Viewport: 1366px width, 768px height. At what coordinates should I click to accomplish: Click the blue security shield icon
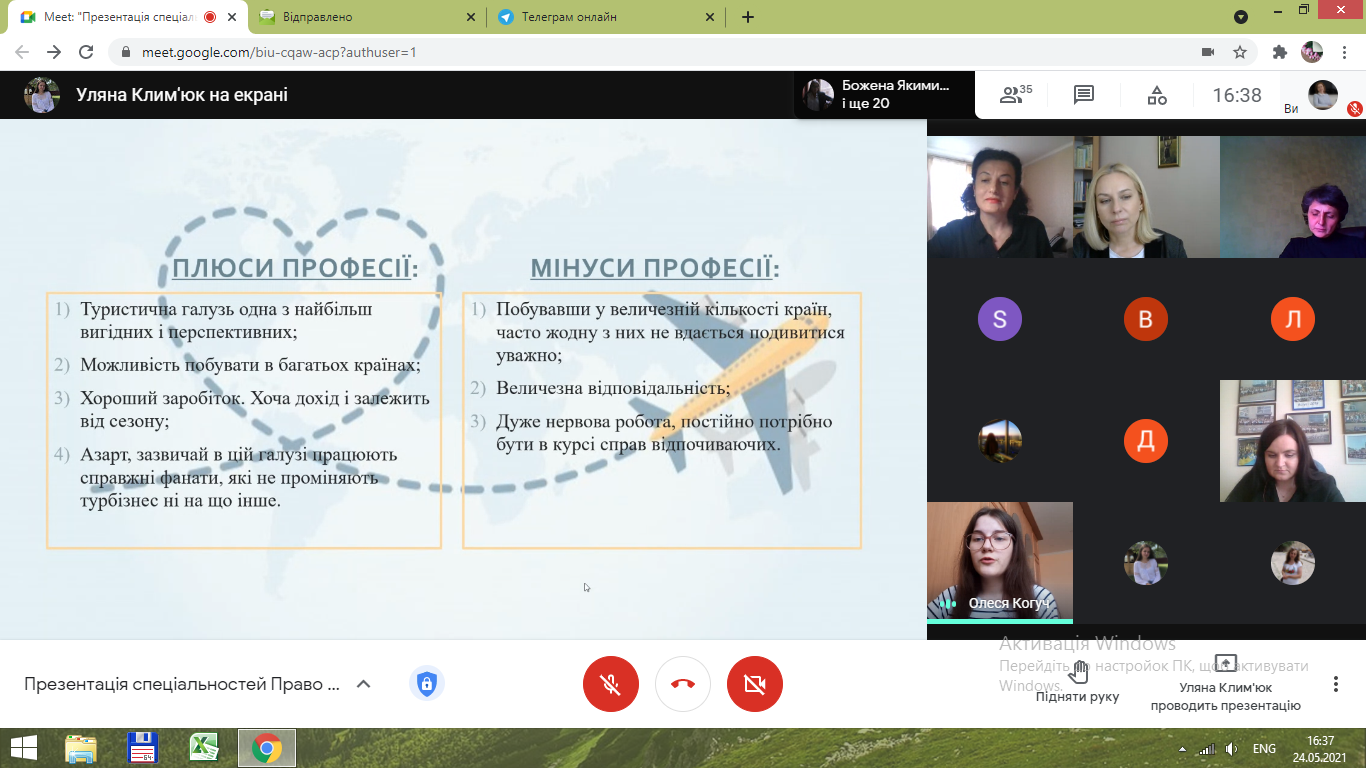[427, 684]
